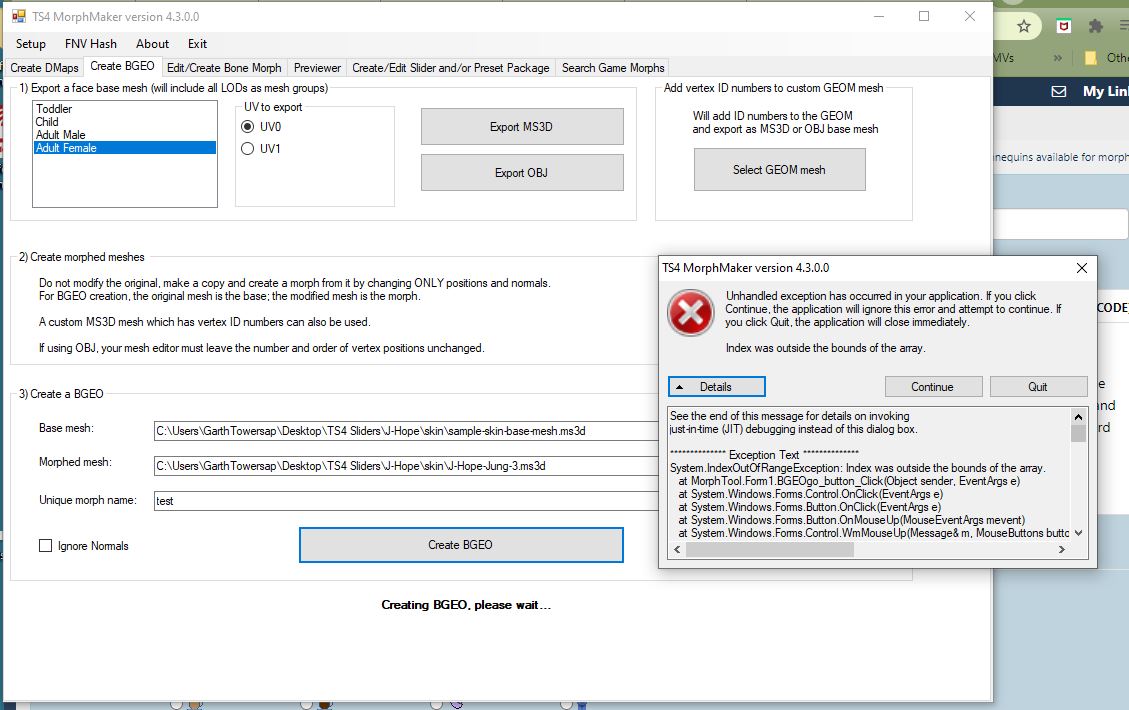1129x710 pixels.
Task: Switch to the Previewer tab
Action: click(316, 67)
